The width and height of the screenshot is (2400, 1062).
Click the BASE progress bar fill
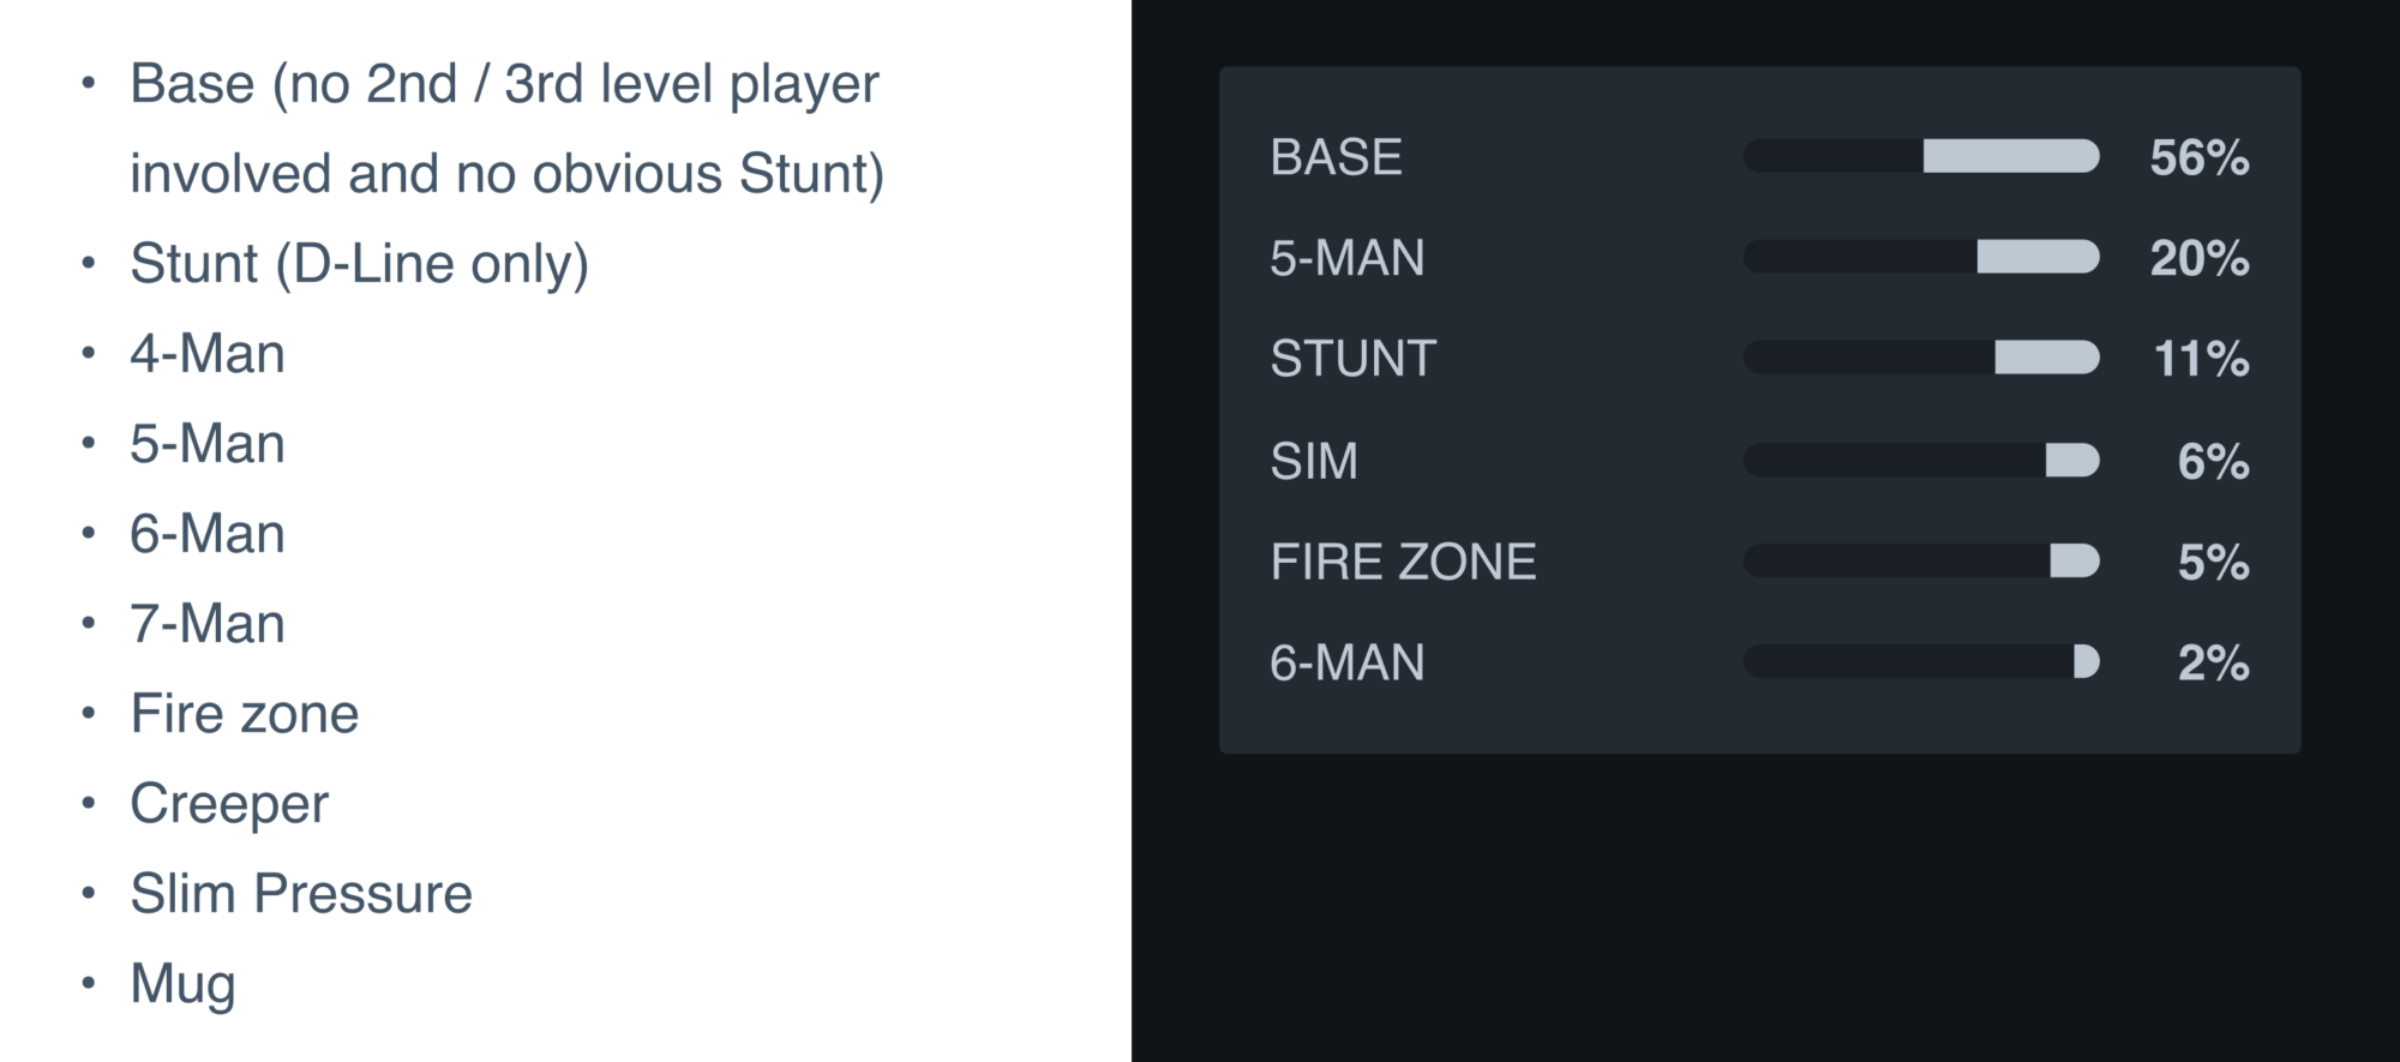click(2010, 156)
